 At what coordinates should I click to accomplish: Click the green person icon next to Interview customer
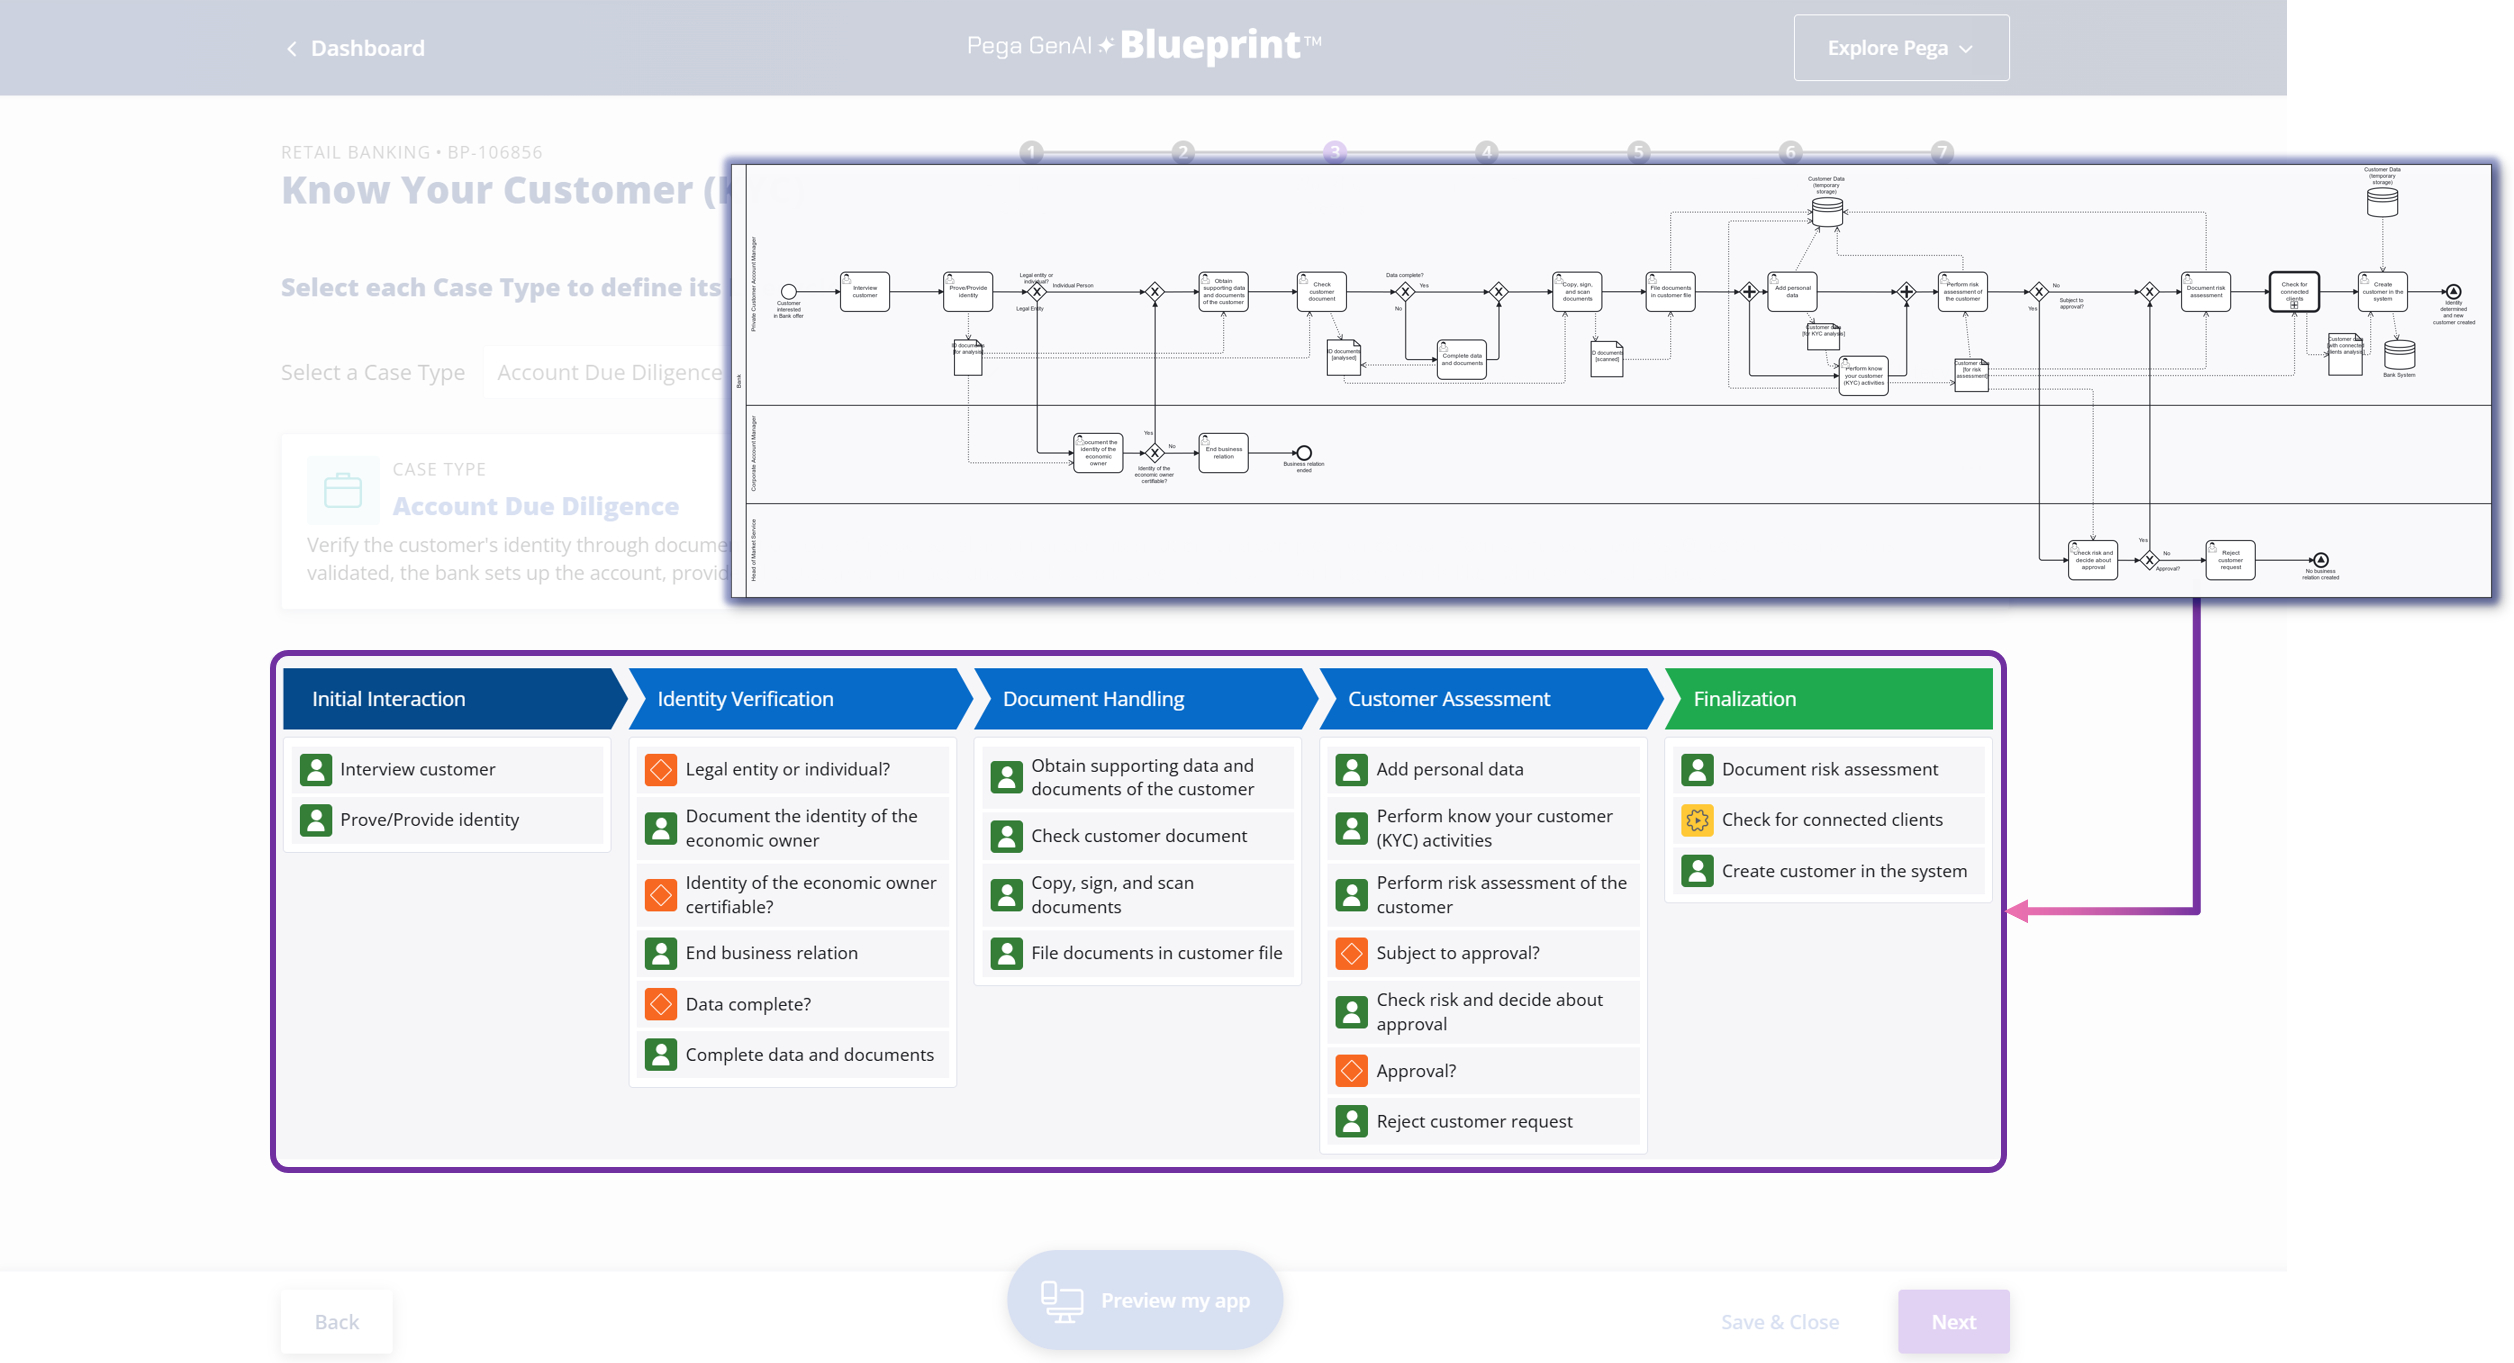pos(315,769)
